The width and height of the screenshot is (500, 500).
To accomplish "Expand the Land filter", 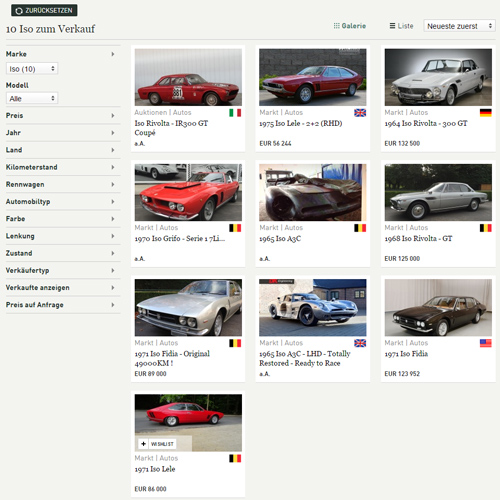I will click(x=63, y=150).
